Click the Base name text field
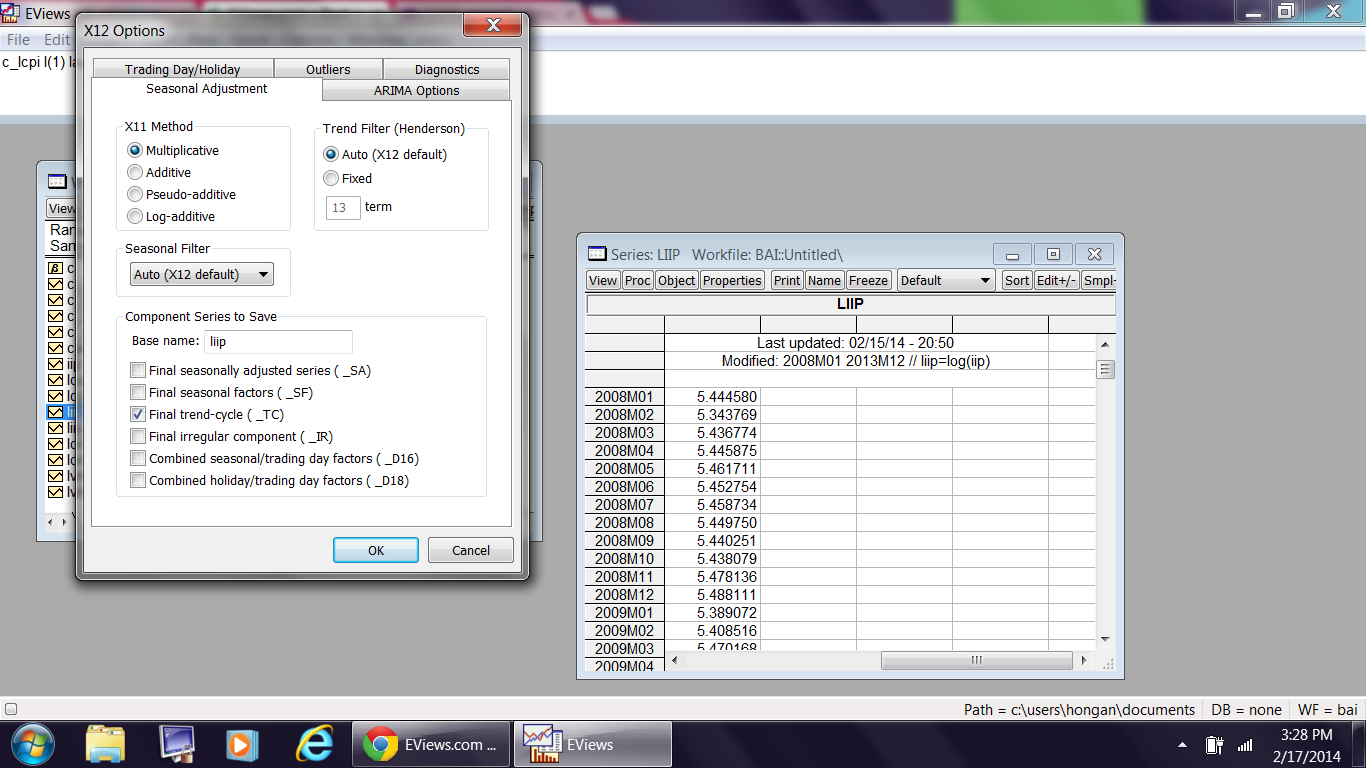Viewport: 1366px width, 768px height. click(278, 342)
